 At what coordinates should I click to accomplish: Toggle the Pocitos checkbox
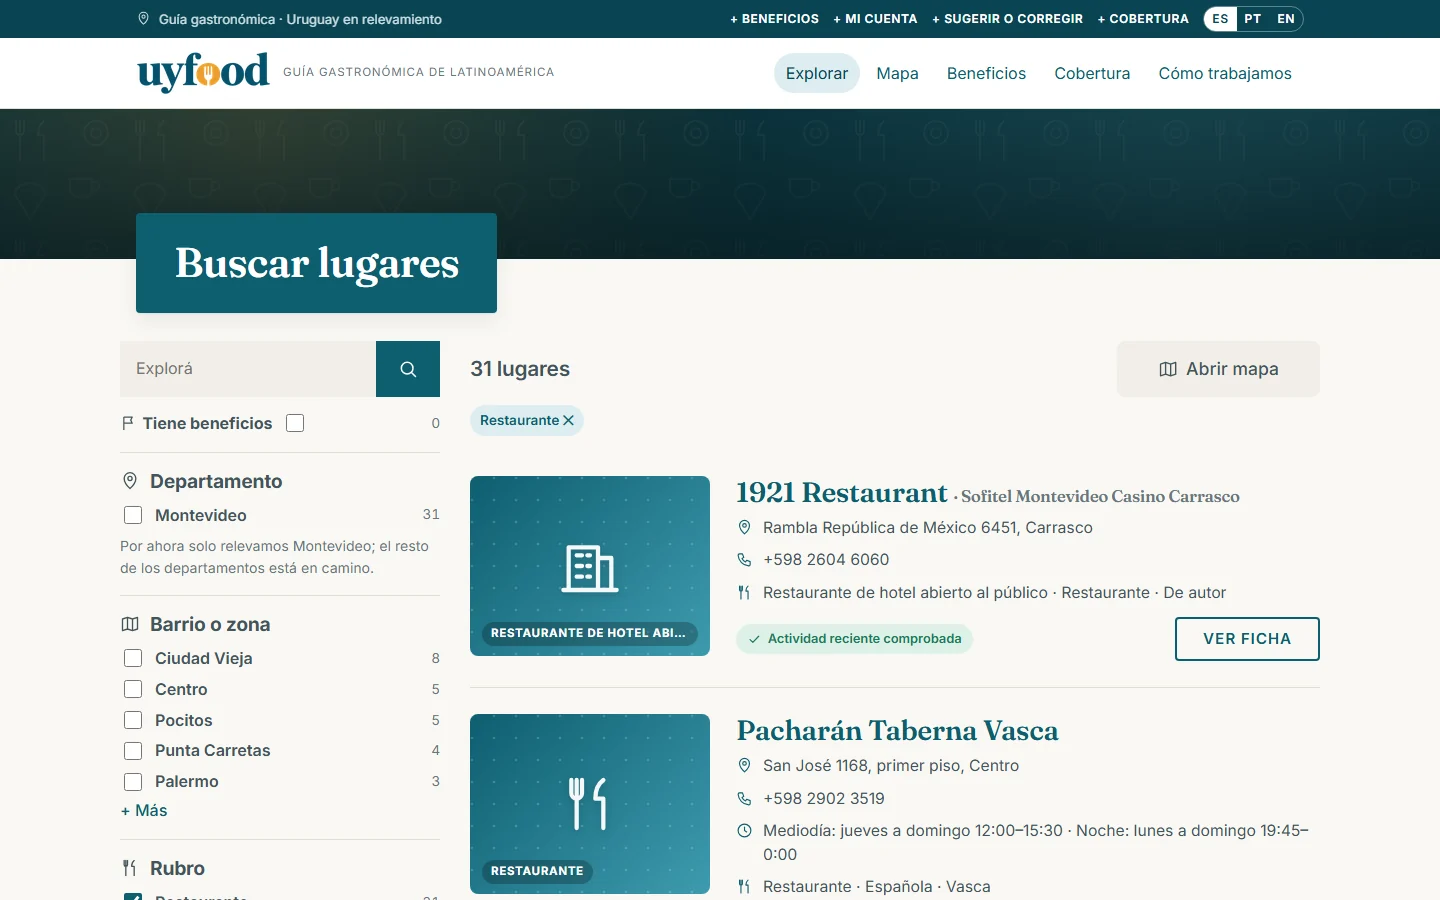(x=133, y=720)
